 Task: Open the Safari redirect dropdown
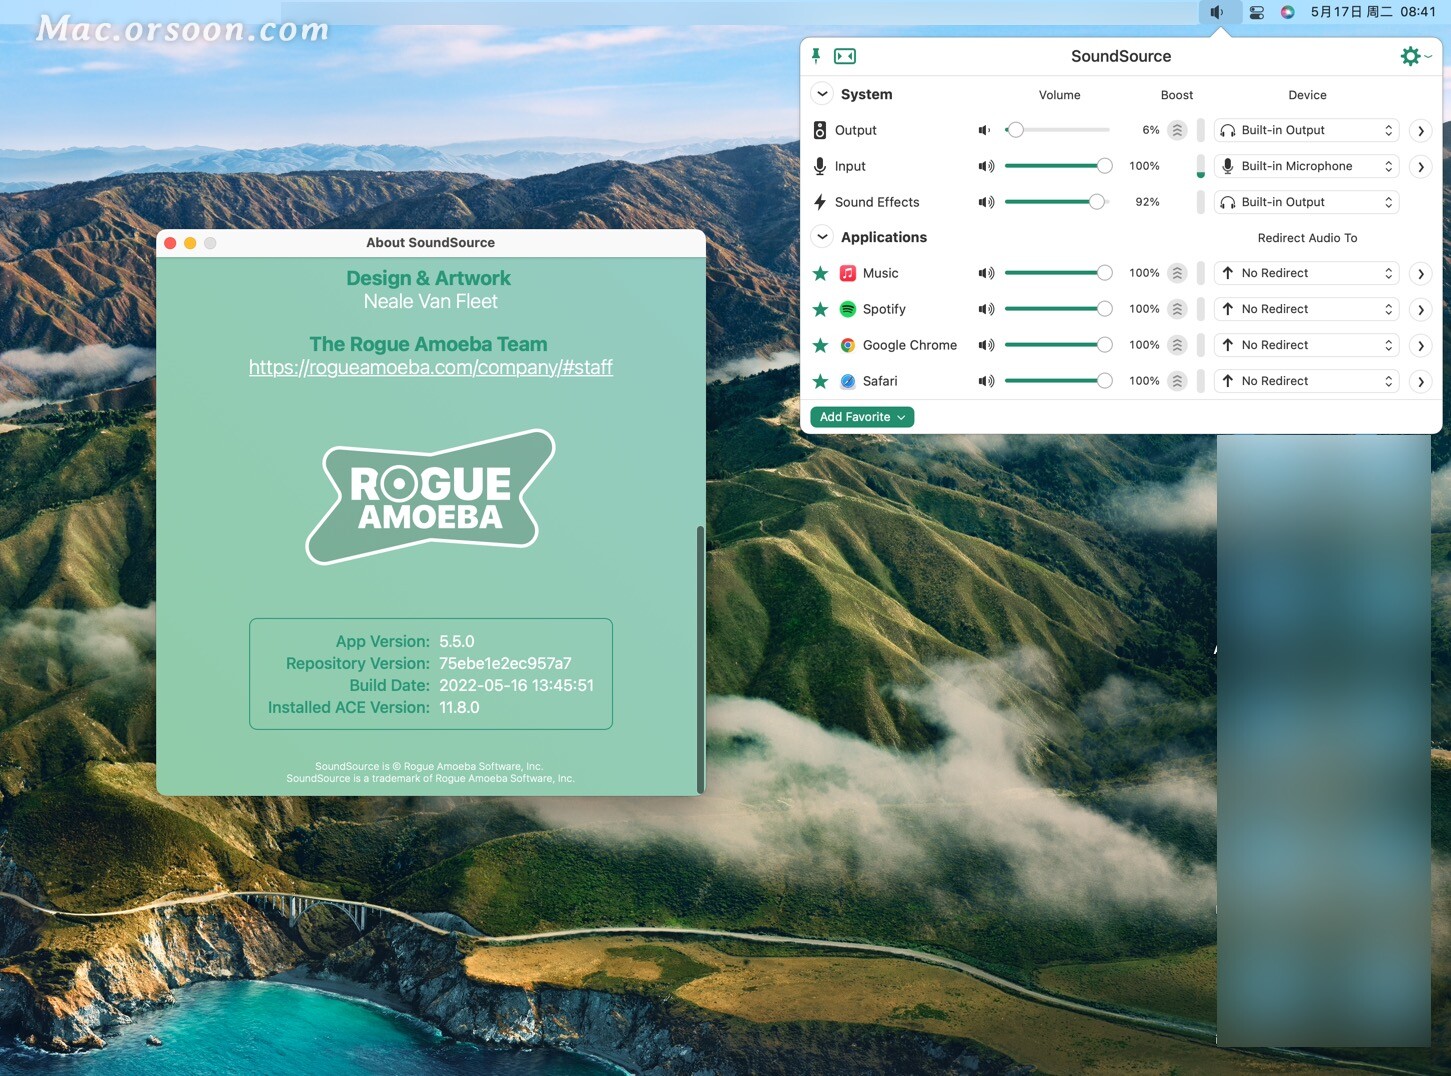(1306, 381)
